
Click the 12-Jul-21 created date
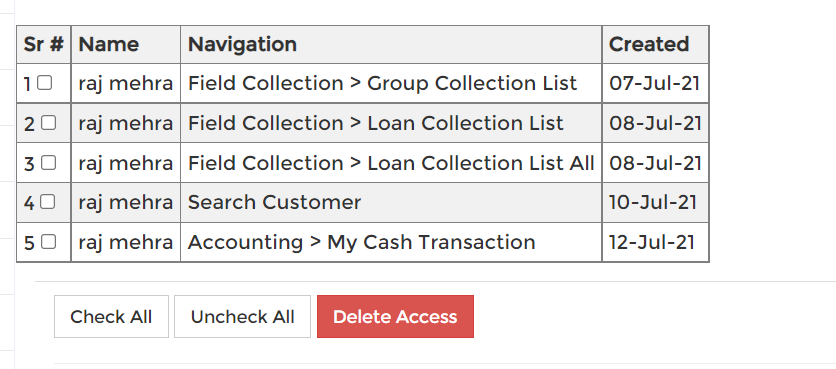(x=652, y=242)
